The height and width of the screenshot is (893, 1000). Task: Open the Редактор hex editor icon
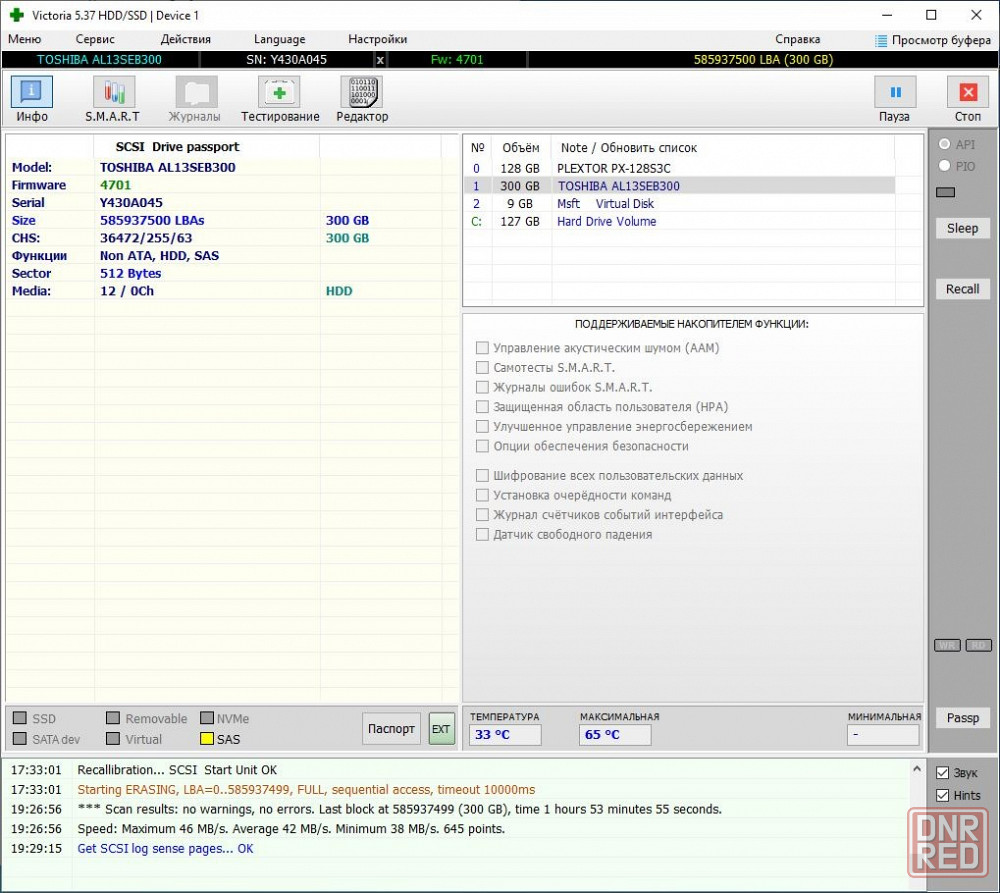pyautogui.click(x=361, y=92)
